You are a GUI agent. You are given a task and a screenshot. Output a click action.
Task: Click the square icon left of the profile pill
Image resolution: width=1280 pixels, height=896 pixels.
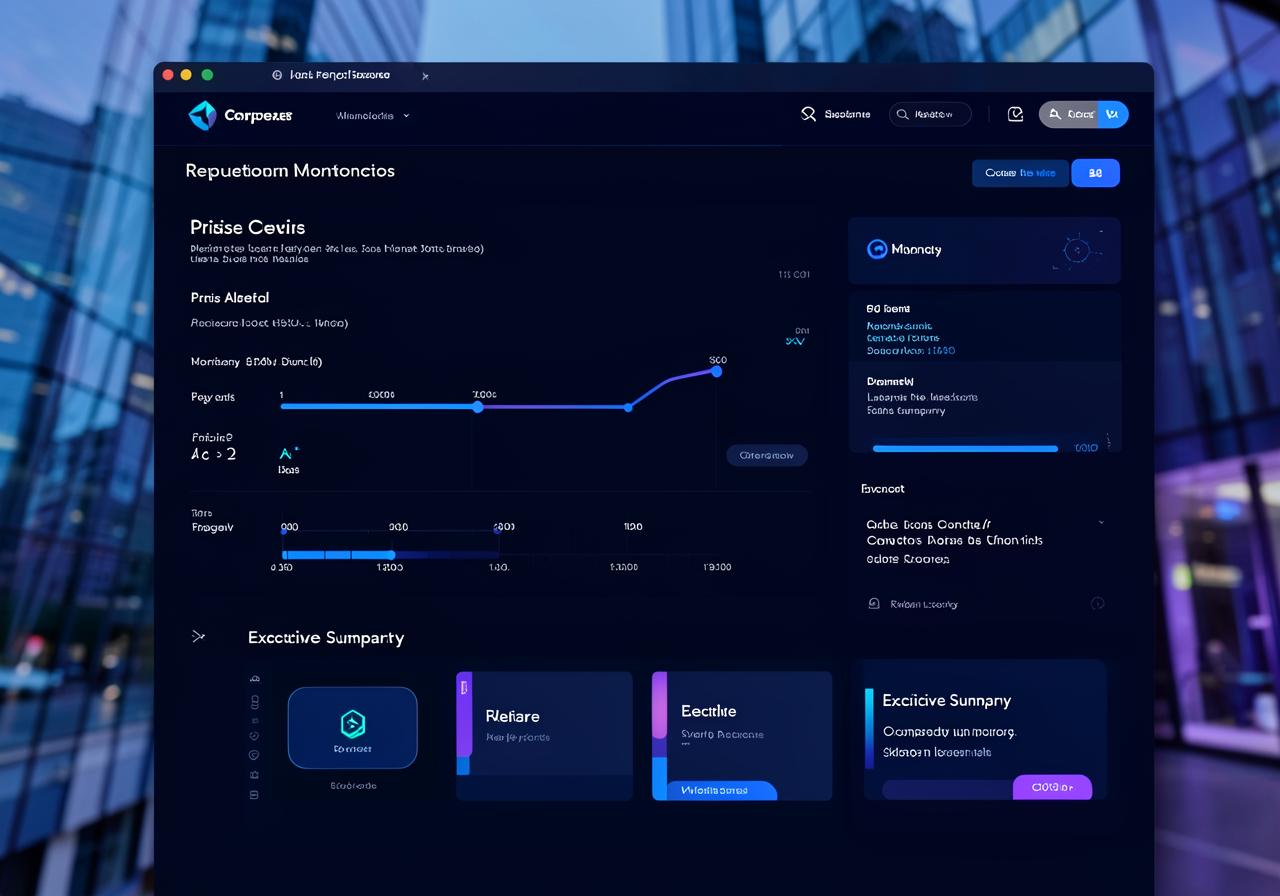1015,114
